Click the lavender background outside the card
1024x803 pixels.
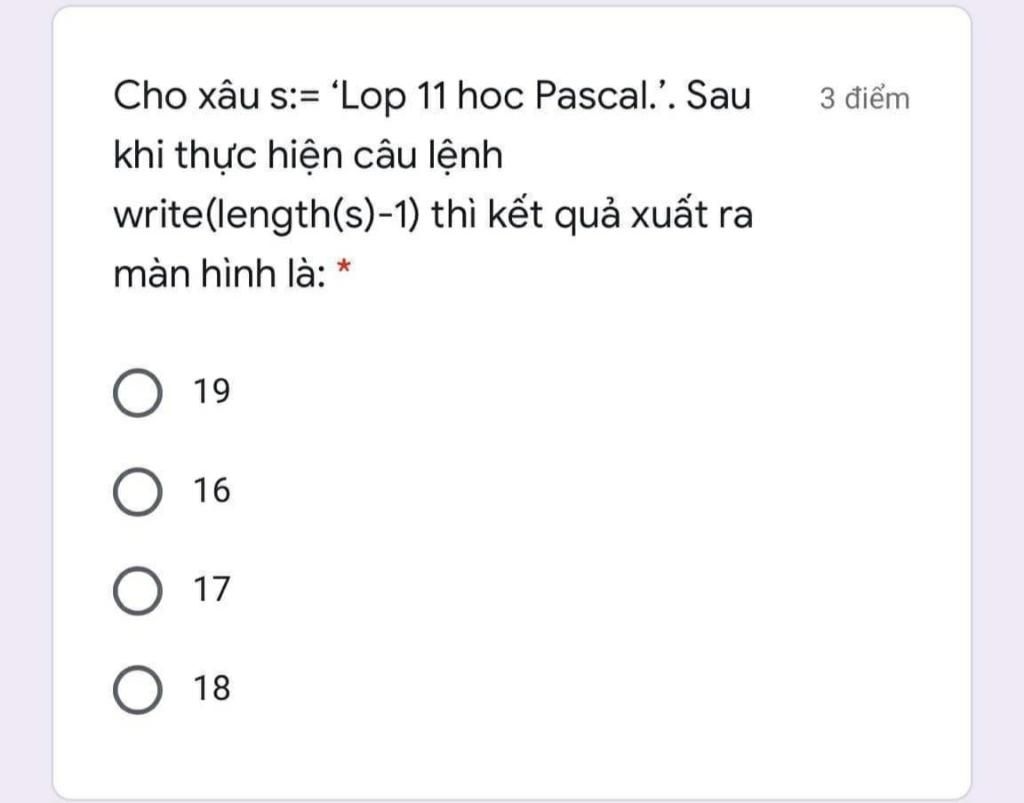[1000, 400]
